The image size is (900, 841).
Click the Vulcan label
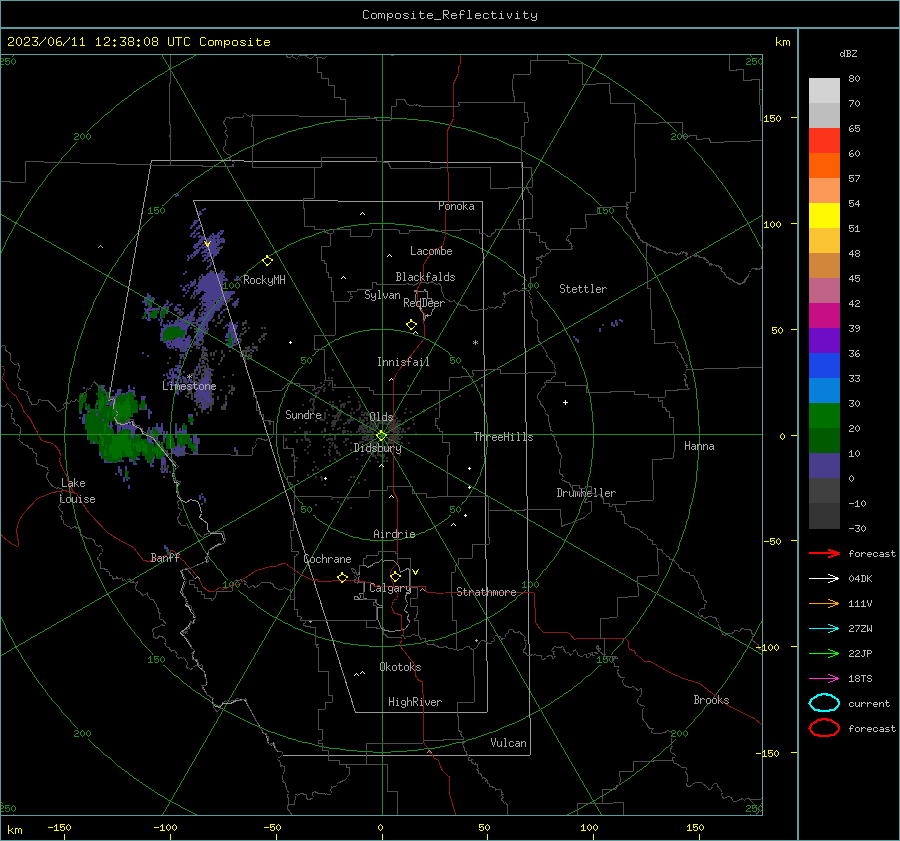(508, 743)
